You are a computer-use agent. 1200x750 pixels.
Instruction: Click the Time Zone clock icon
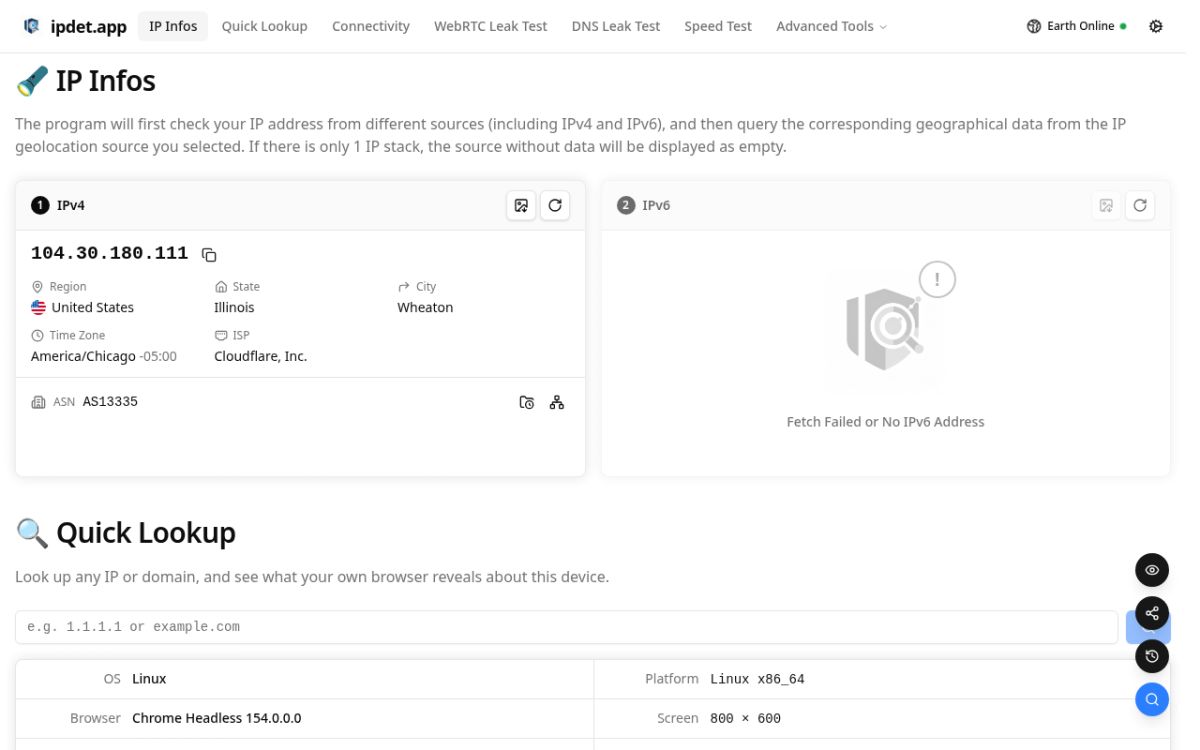[x=38, y=335]
